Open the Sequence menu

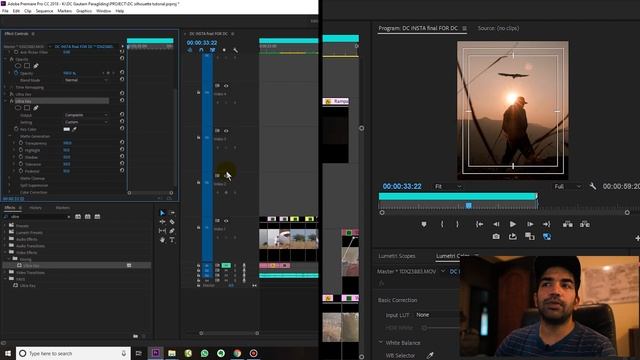coord(44,11)
